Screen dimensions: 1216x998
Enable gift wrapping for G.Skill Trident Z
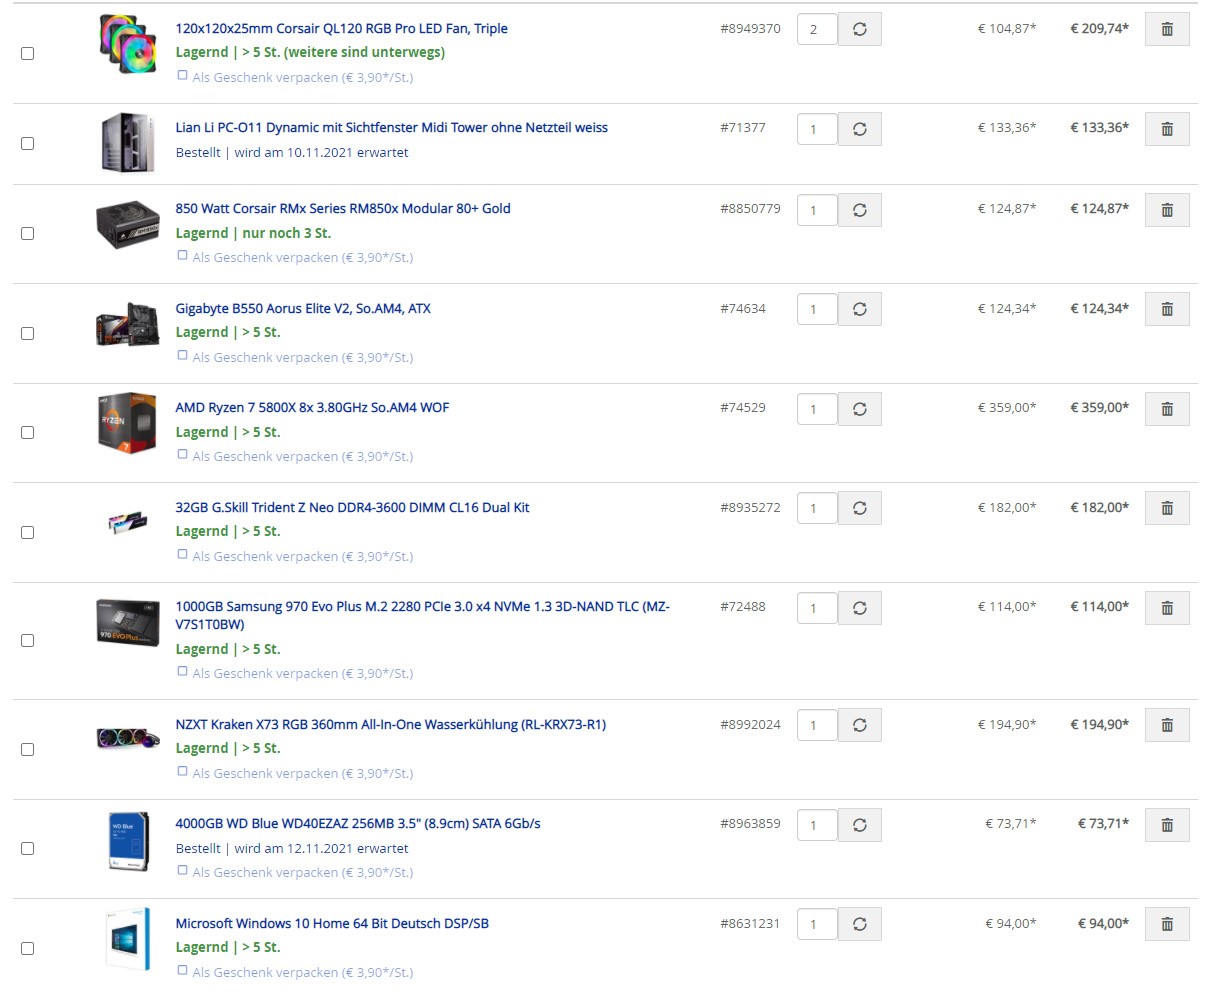[182, 554]
